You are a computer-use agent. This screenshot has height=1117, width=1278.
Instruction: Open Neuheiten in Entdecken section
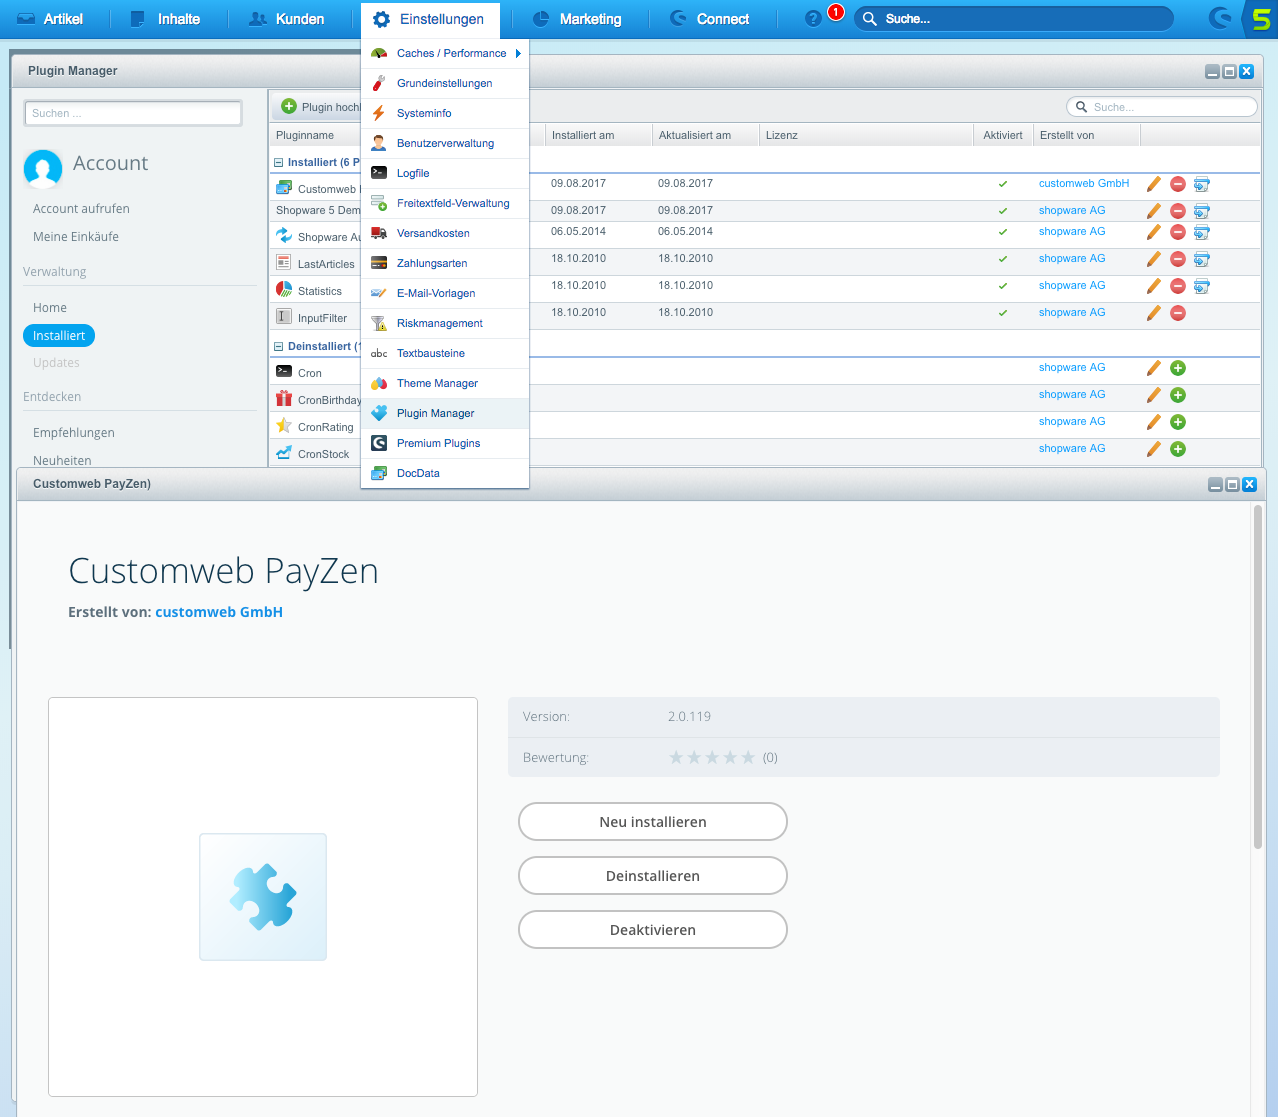tap(62, 460)
